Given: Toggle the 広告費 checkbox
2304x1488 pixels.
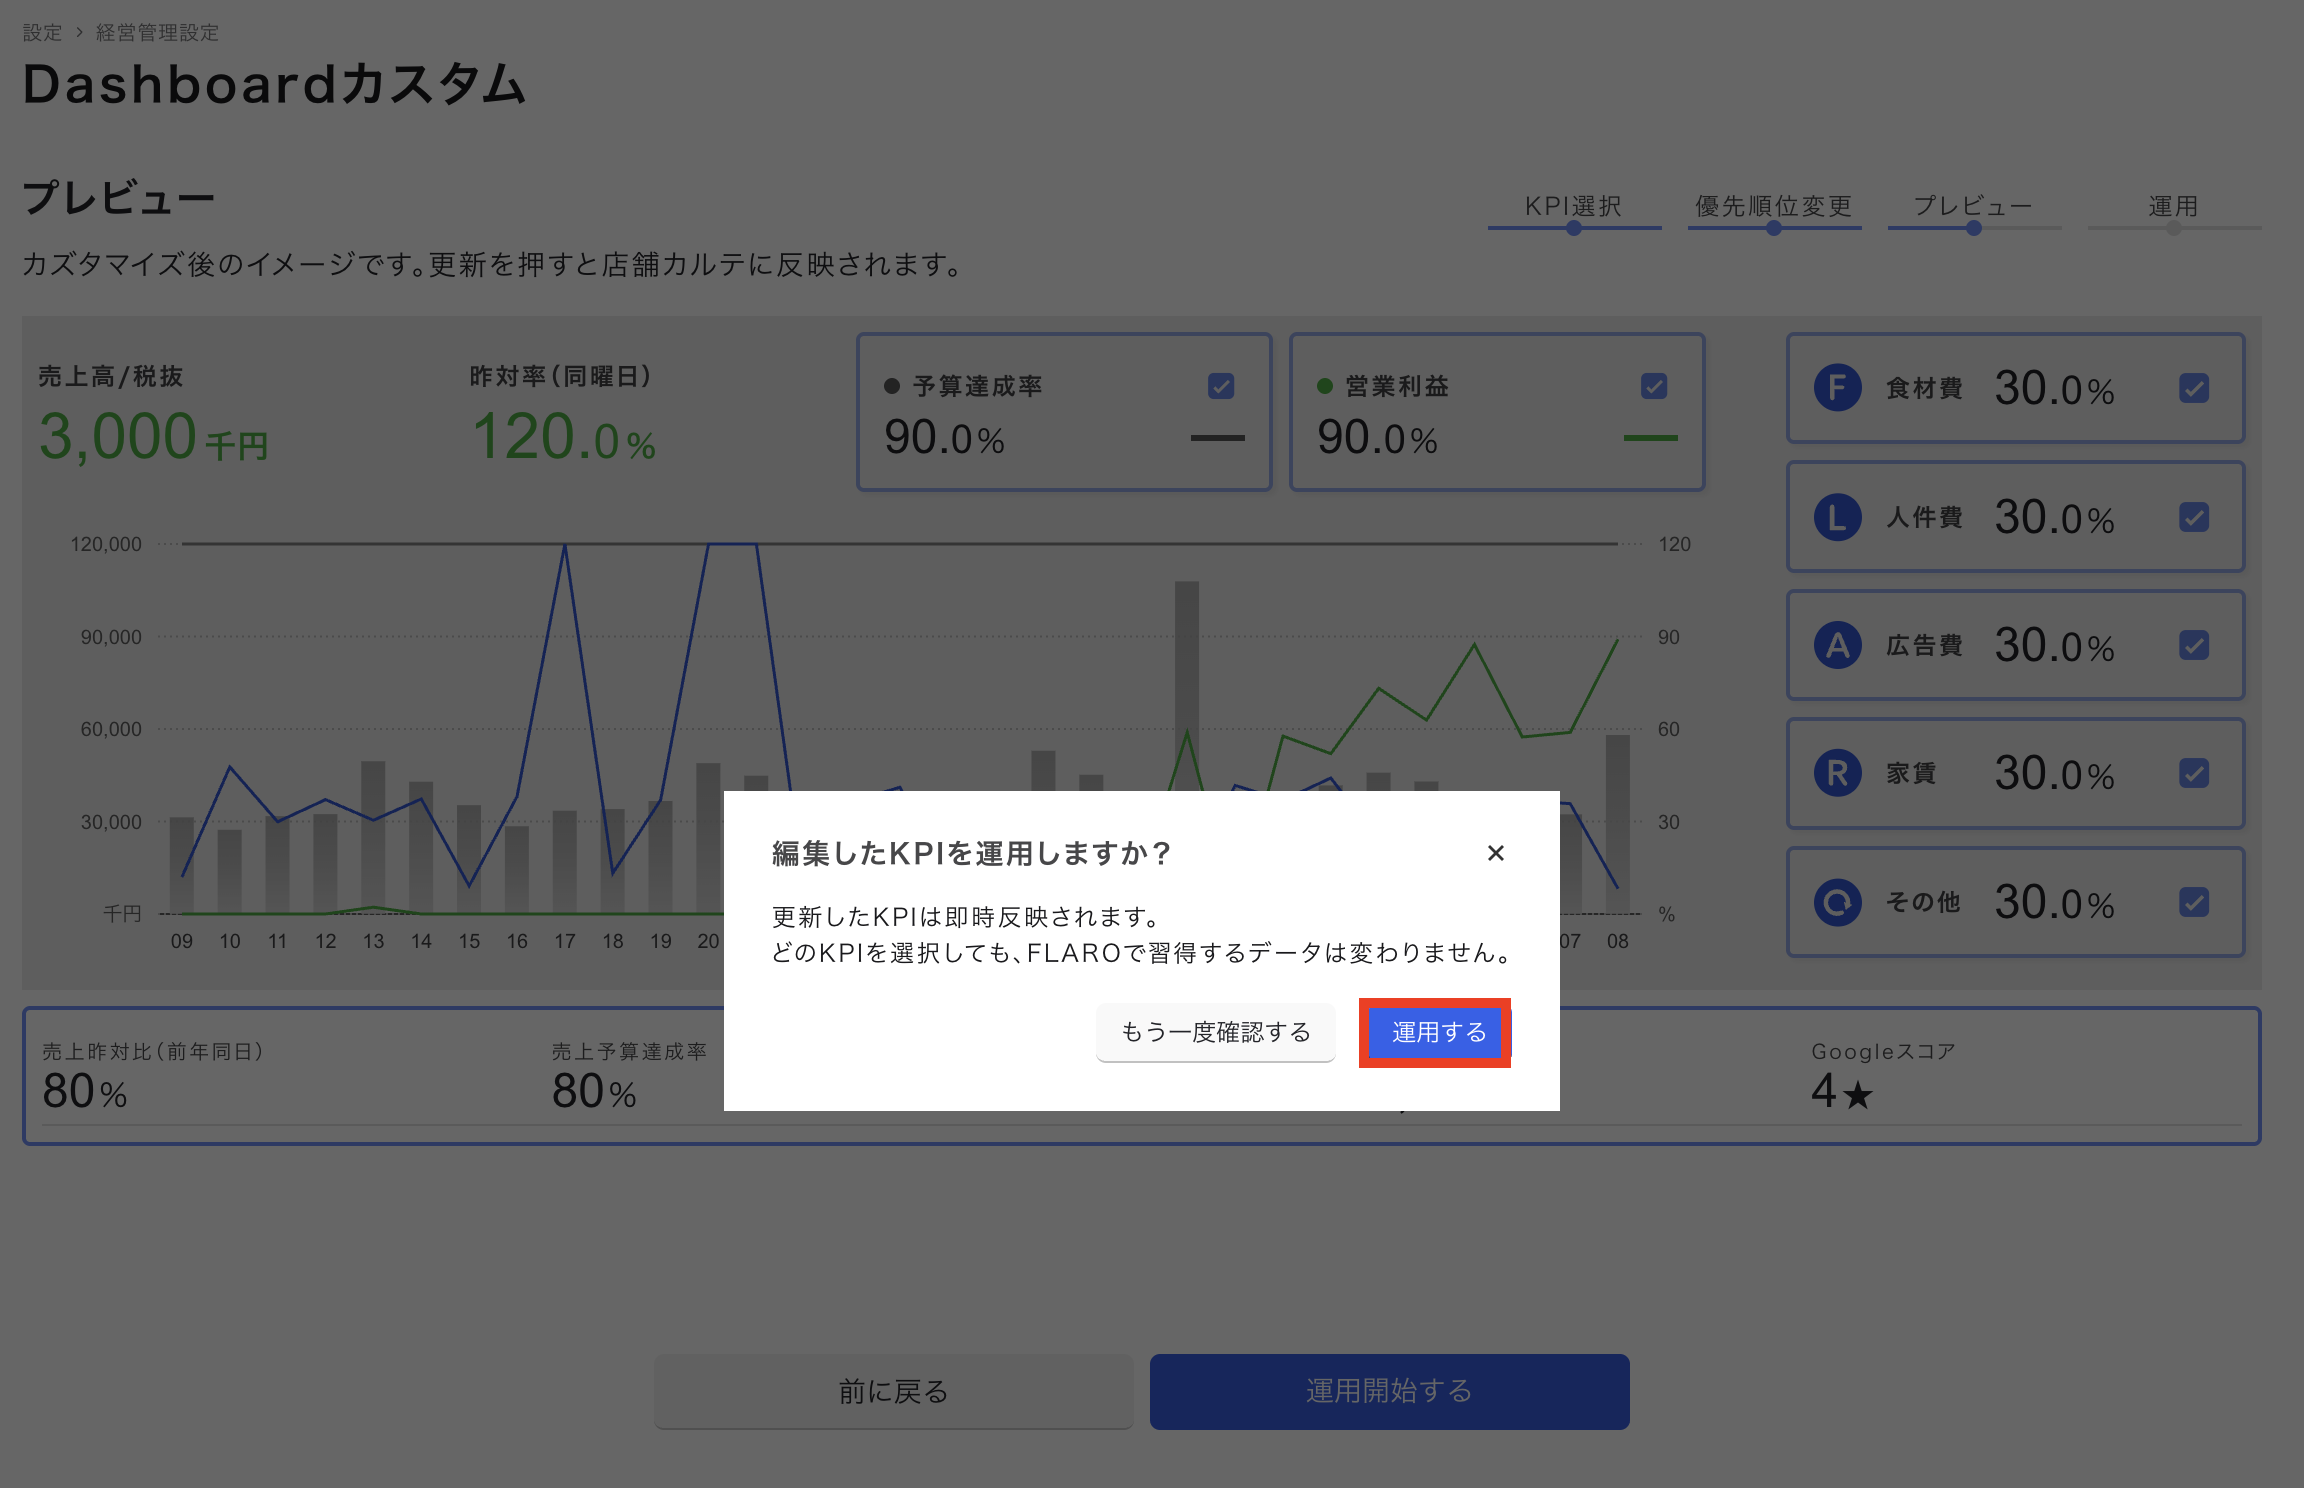Looking at the screenshot, I should [x=2194, y=645].
